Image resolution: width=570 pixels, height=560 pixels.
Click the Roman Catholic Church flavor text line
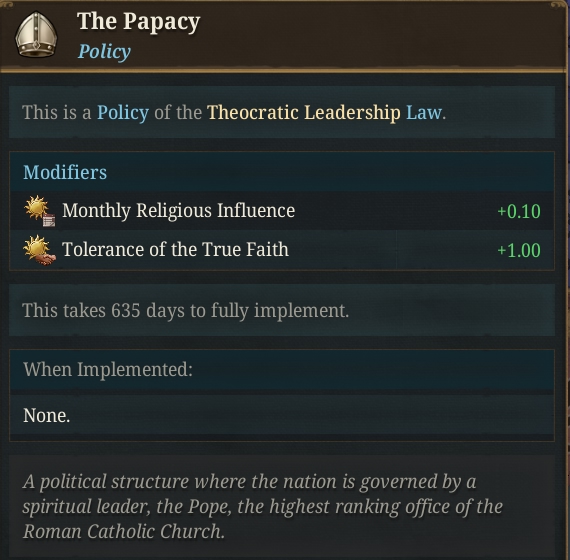pyautogui.click(x=124, y=531)
